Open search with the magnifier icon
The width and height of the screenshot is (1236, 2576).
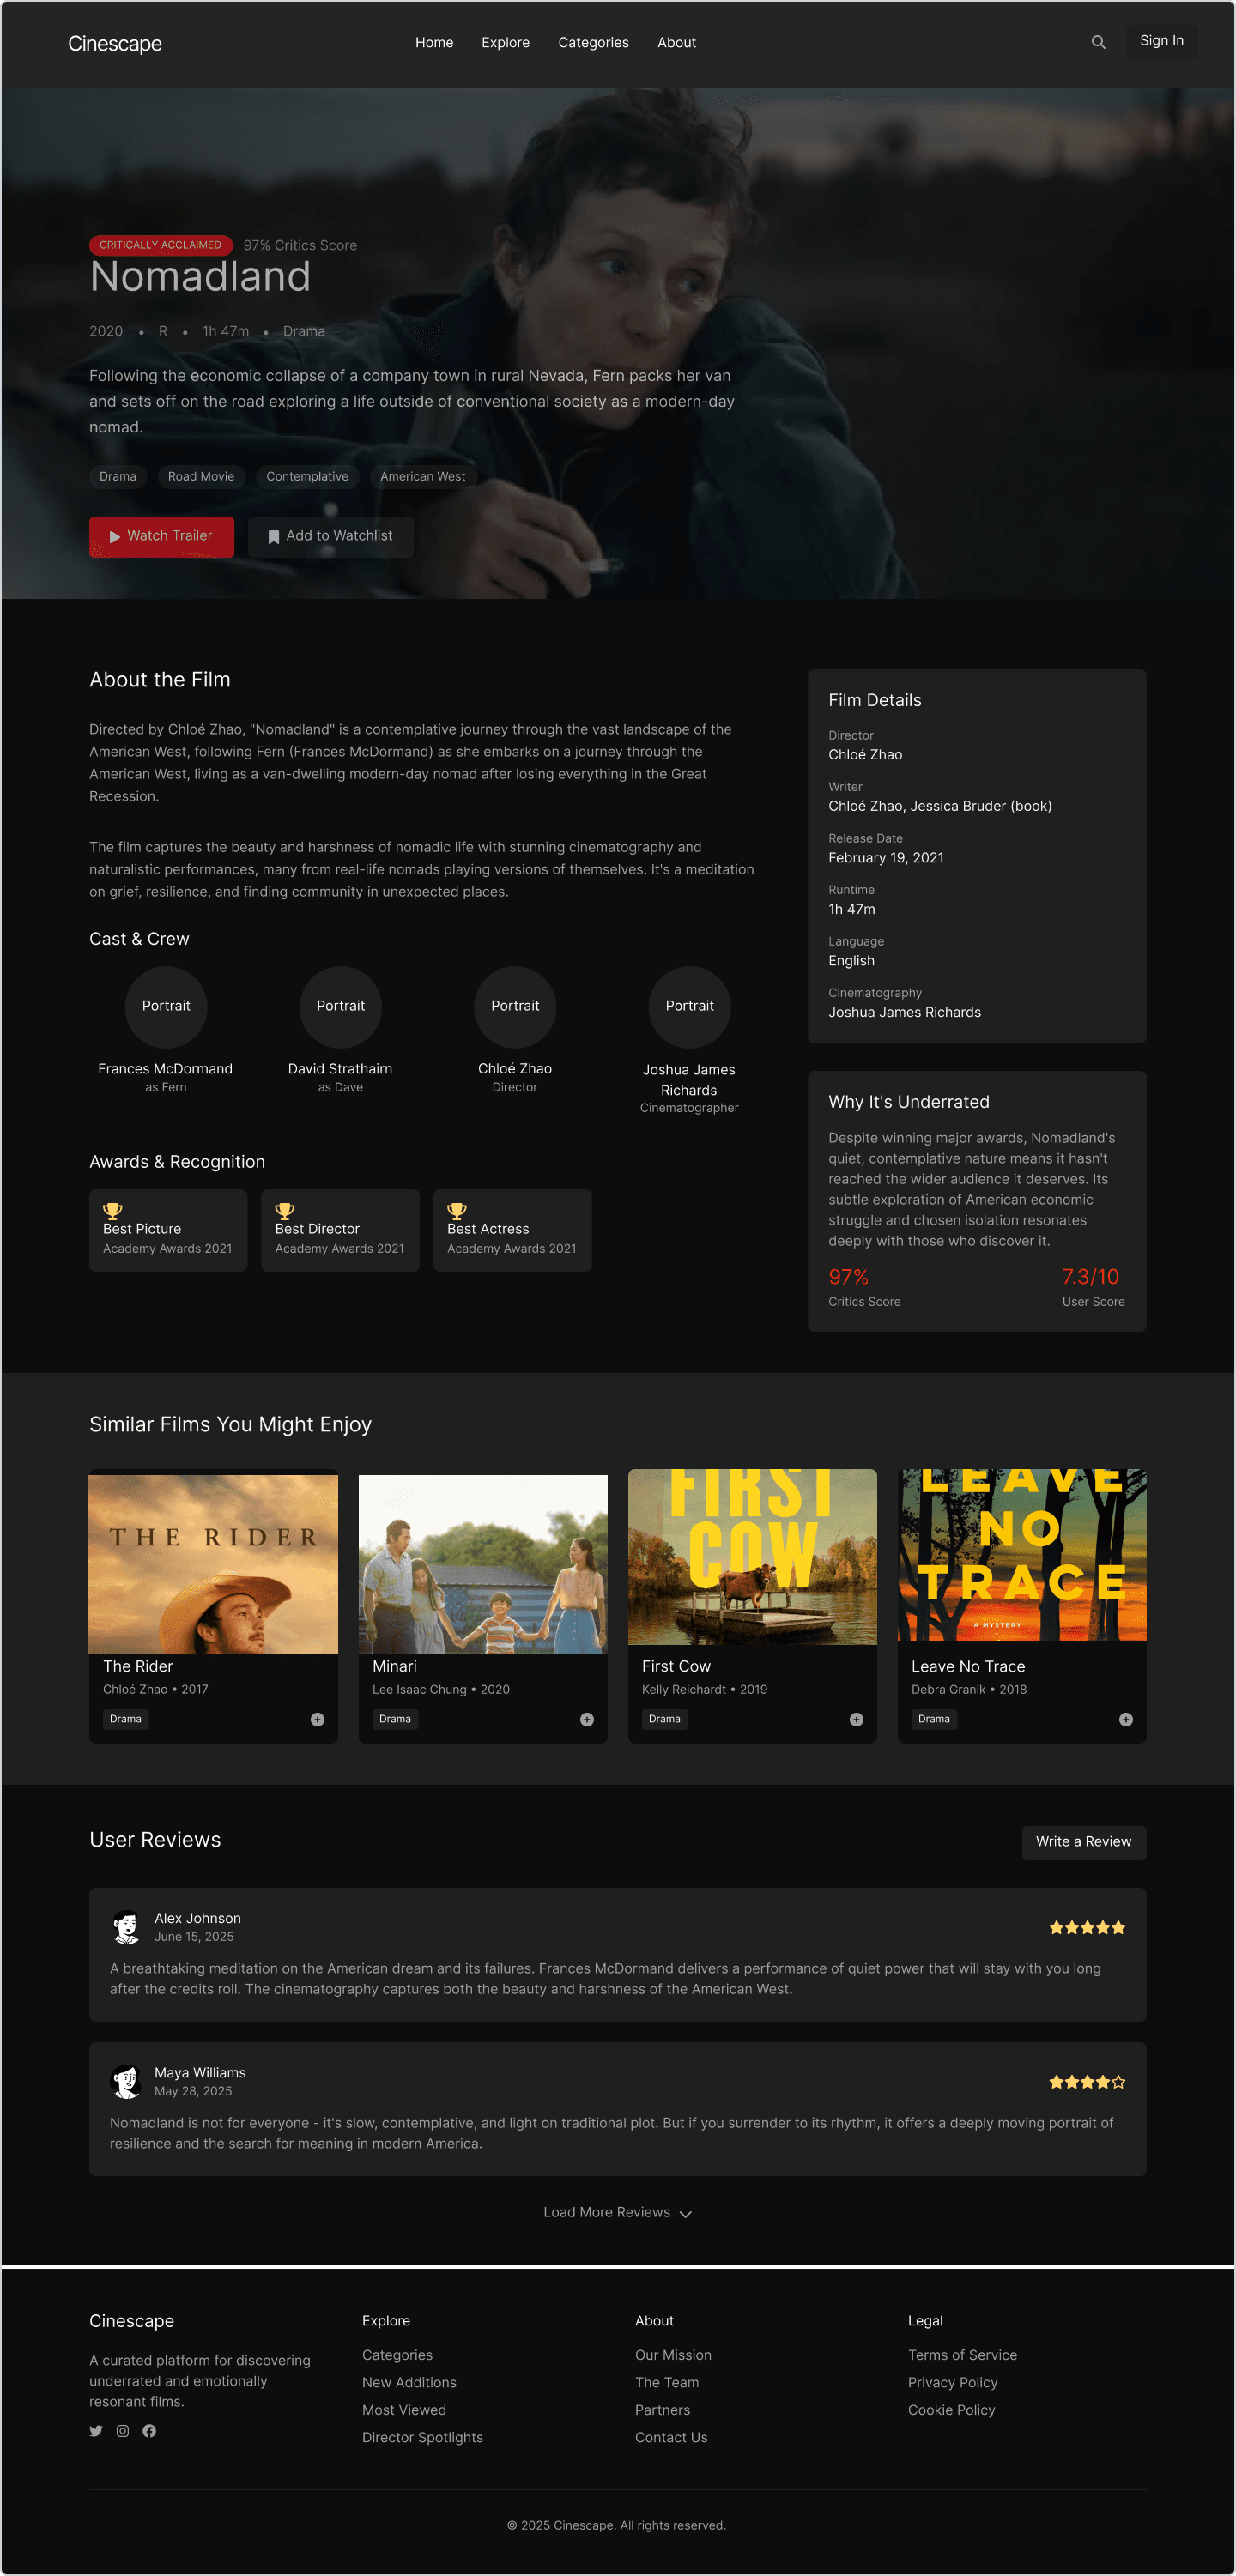pos(1098,42)
